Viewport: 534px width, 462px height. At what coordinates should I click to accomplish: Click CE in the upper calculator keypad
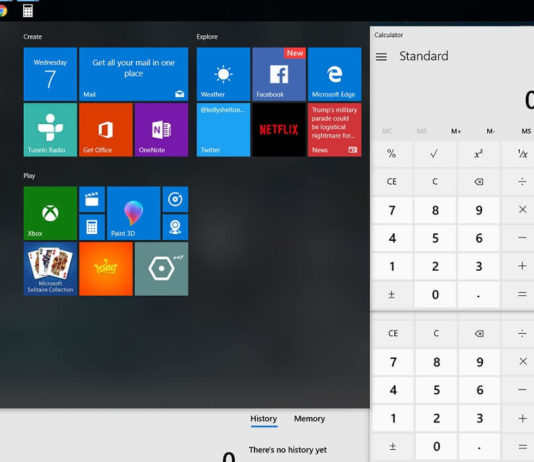392,181
